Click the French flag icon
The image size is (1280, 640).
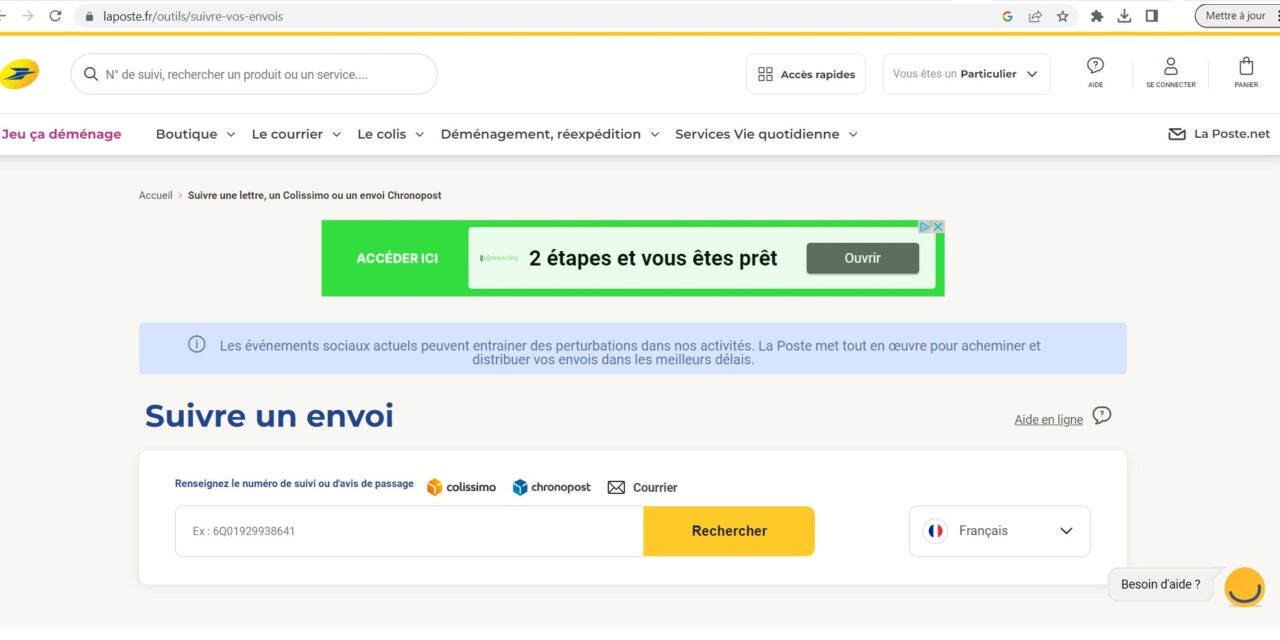pyautogui.click(x=936, y=531)
